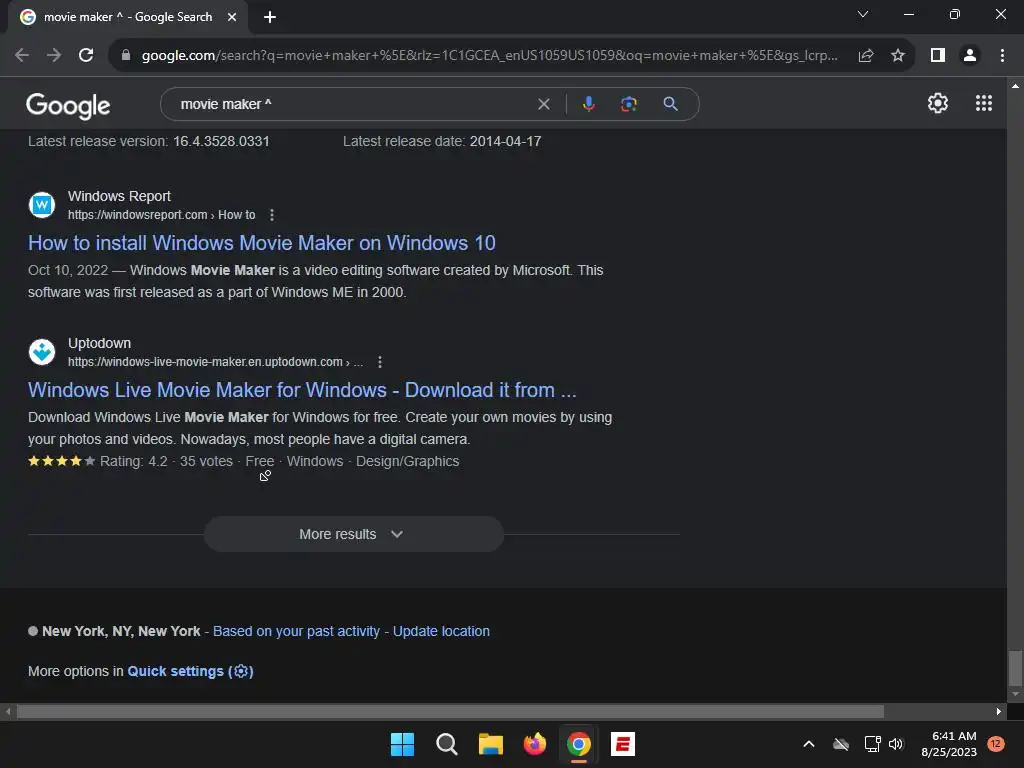The image size is (1024, 768).
Task: Click the scroll up arrow
Action: coord(1015,86)
